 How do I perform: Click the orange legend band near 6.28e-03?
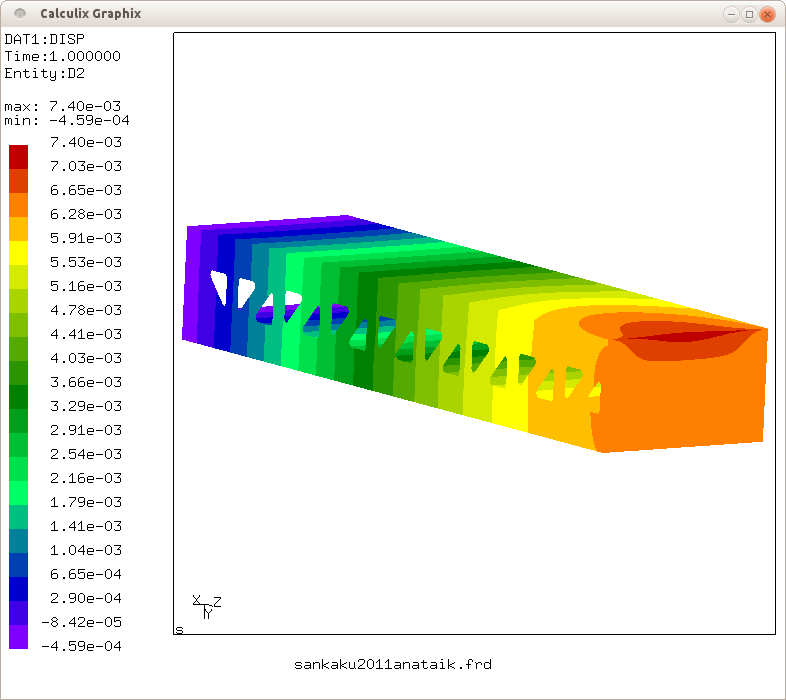coord(19,205)
